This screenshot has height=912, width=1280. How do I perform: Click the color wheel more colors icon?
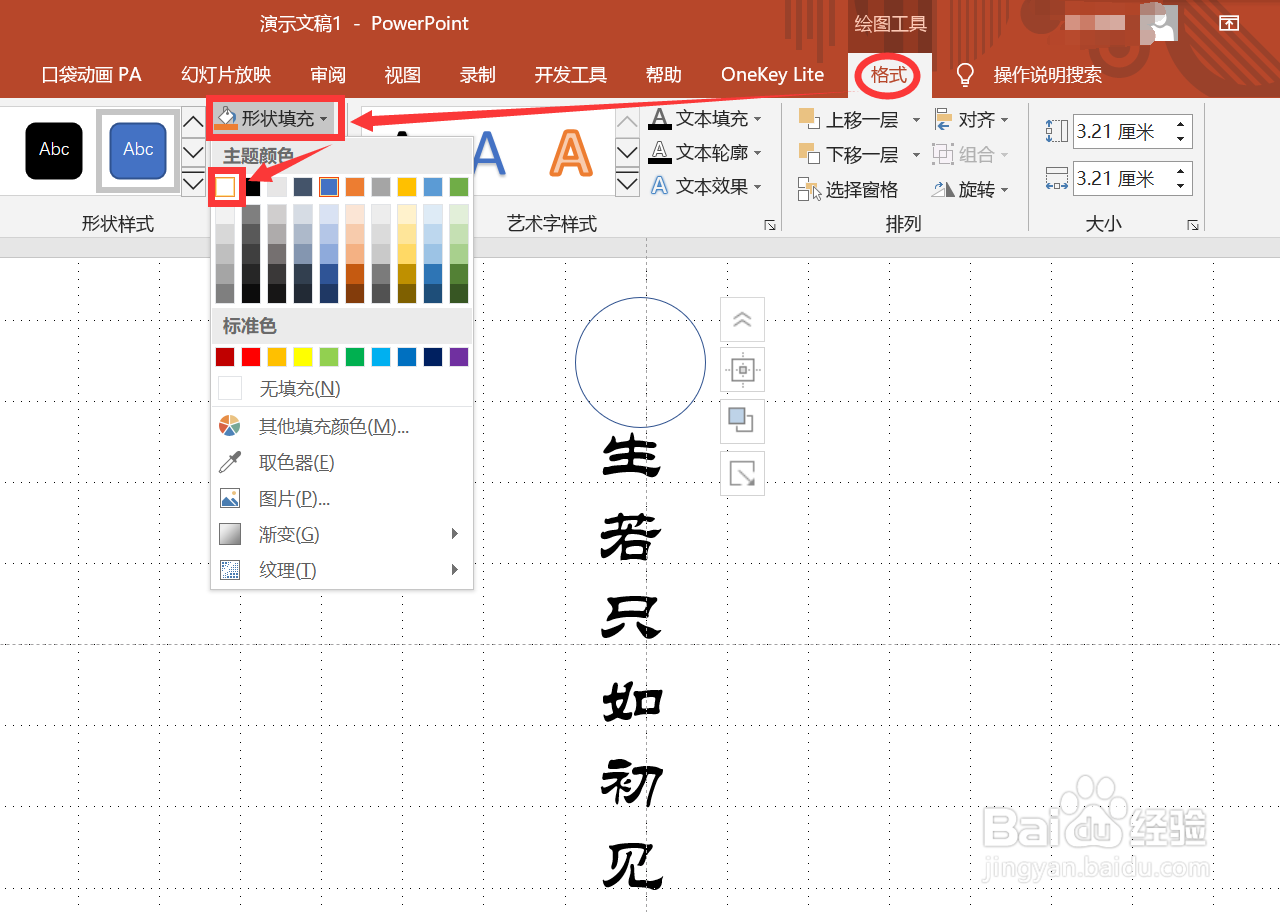pyautogui.click(x=230, y=427)
